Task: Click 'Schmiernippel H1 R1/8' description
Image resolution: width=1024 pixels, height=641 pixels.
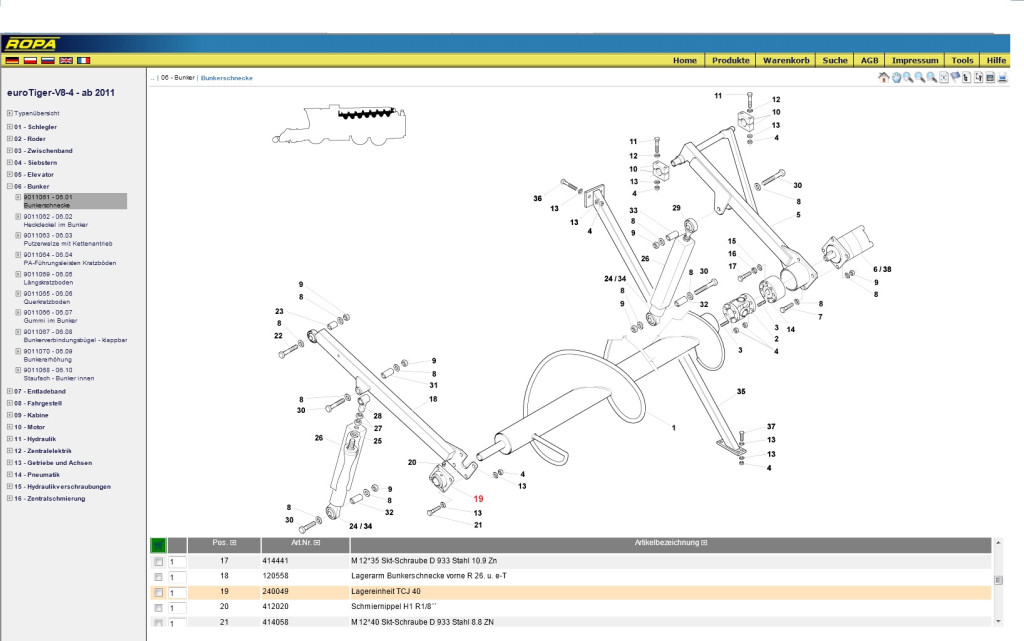Action: coord(393,606)
